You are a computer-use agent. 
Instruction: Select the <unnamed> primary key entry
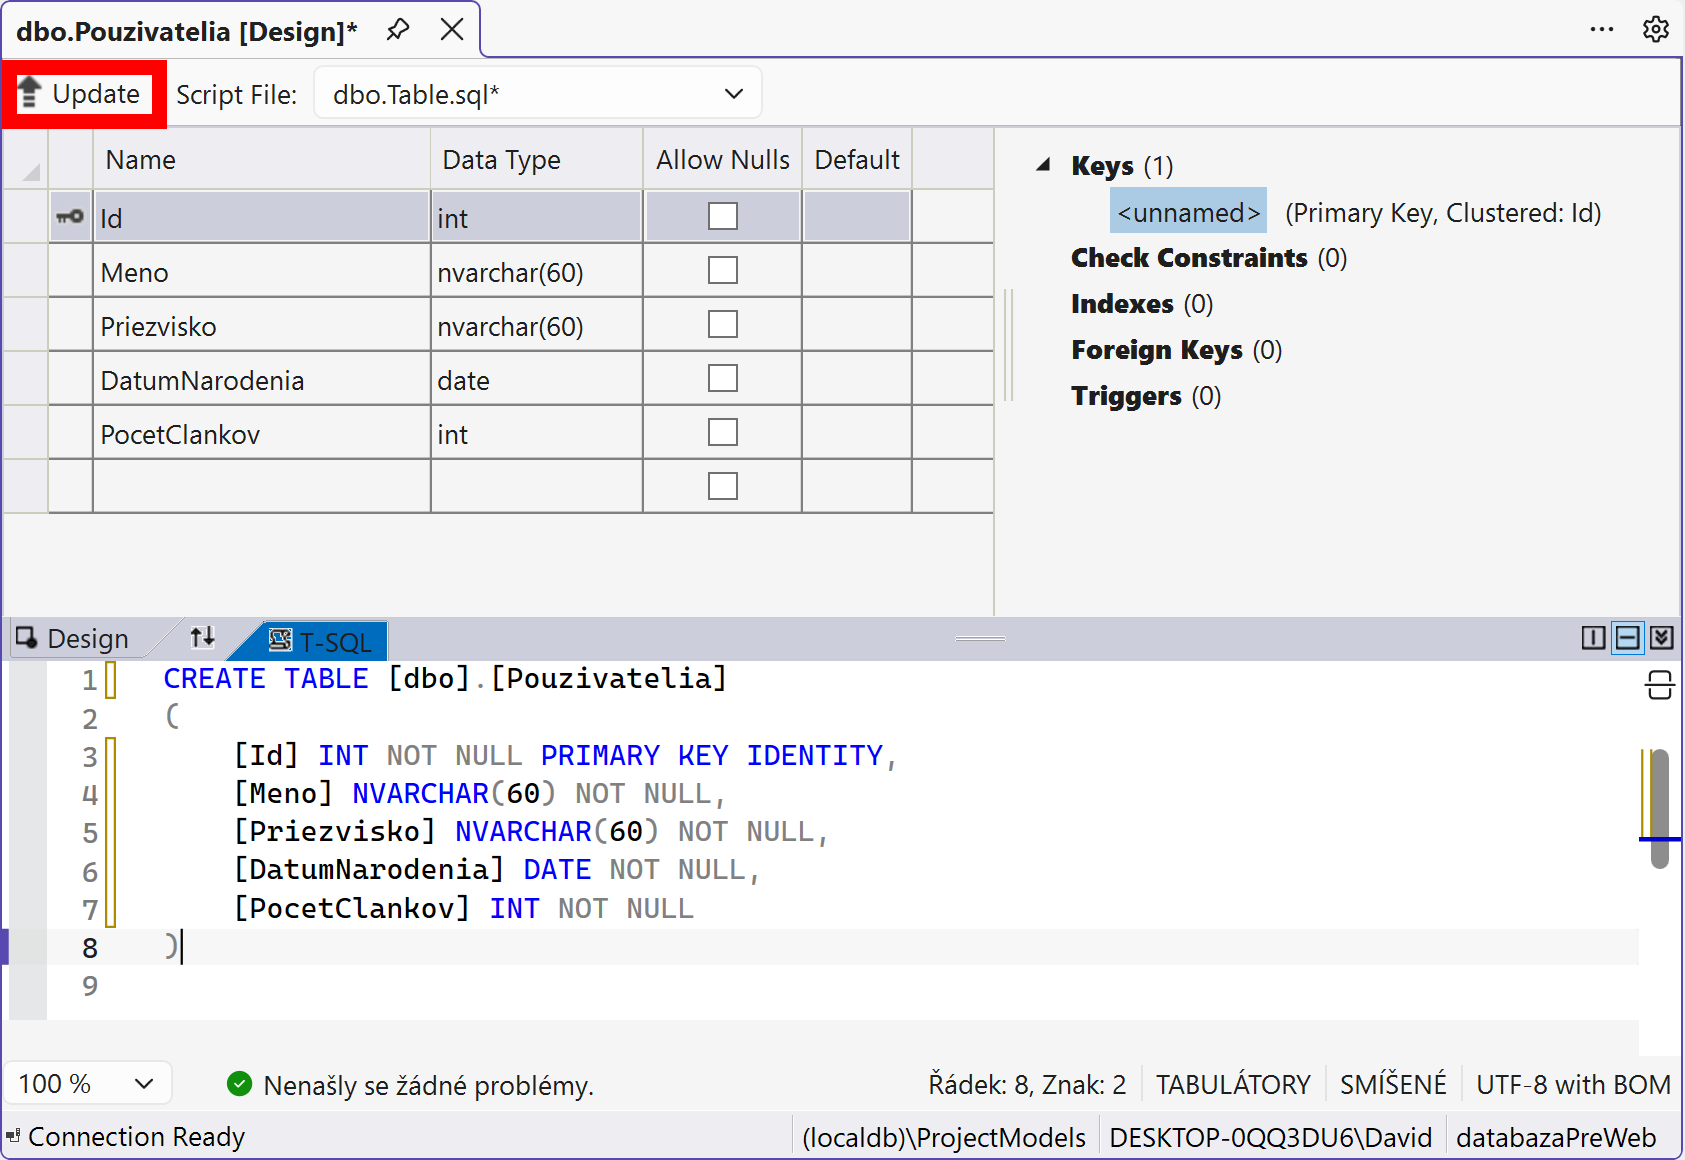click(x=1188, y=212)
